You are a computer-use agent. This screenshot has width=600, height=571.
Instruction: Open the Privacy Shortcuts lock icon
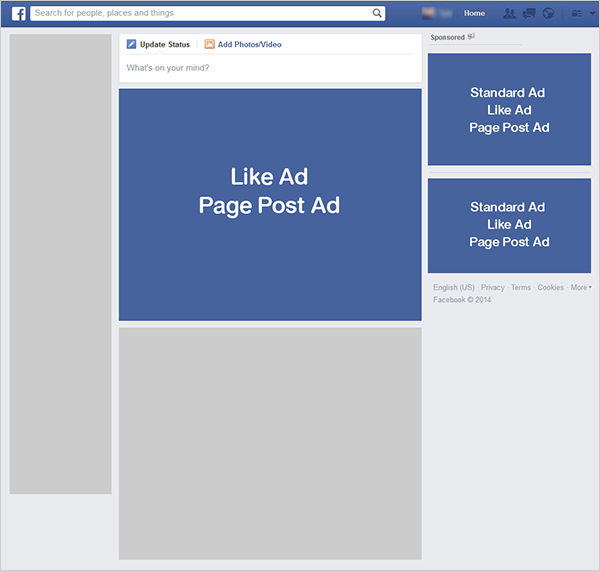pyautogui.click(x=576, y=13)
